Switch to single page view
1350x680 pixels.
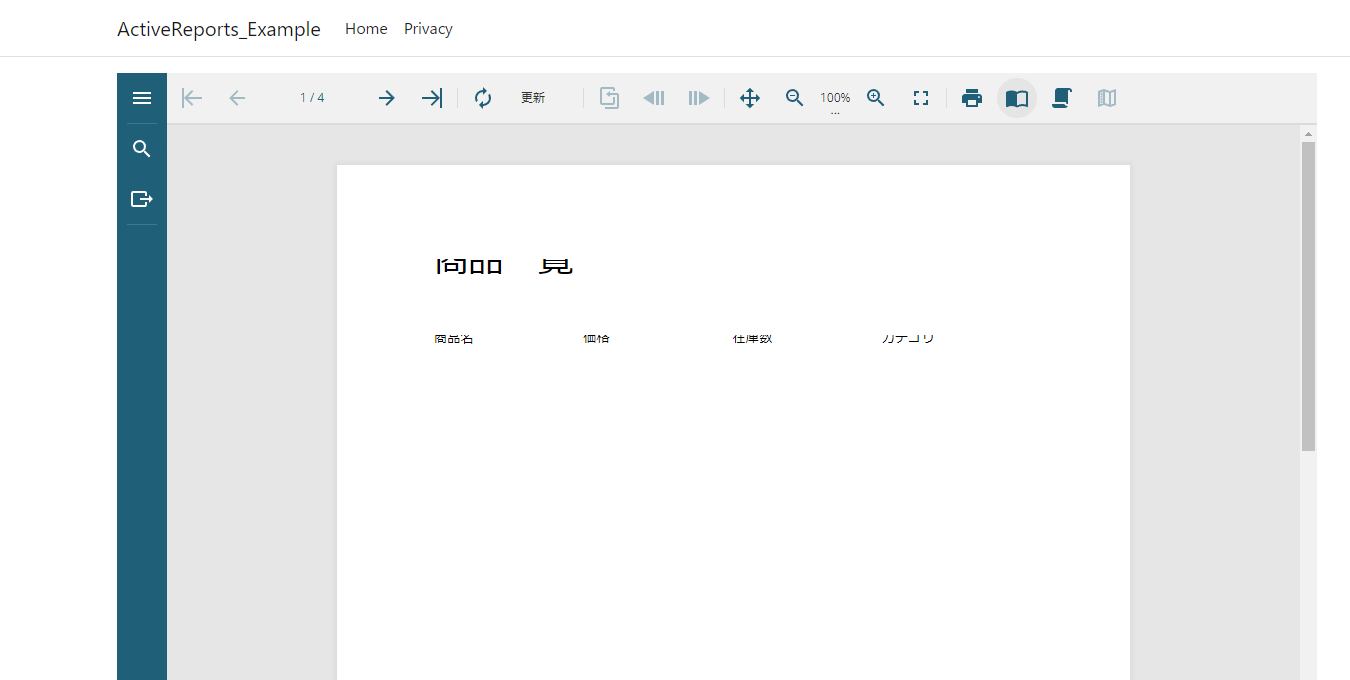click(1017, 98)
